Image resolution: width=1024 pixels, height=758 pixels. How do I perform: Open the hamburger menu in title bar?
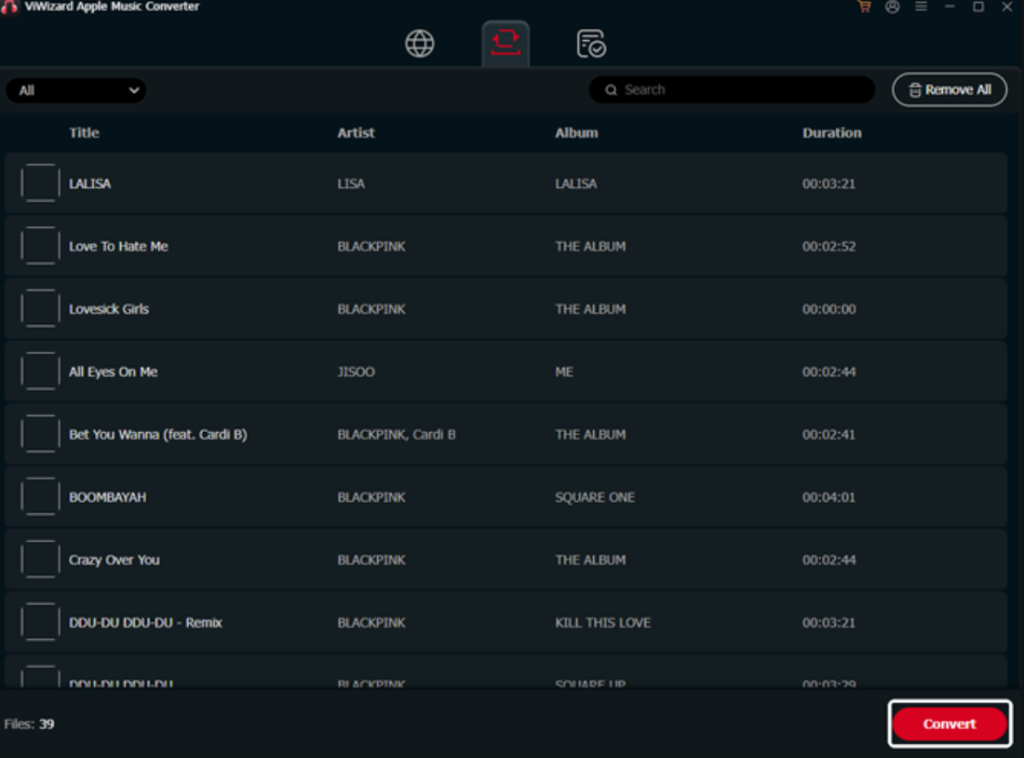[x=921, y=7]
